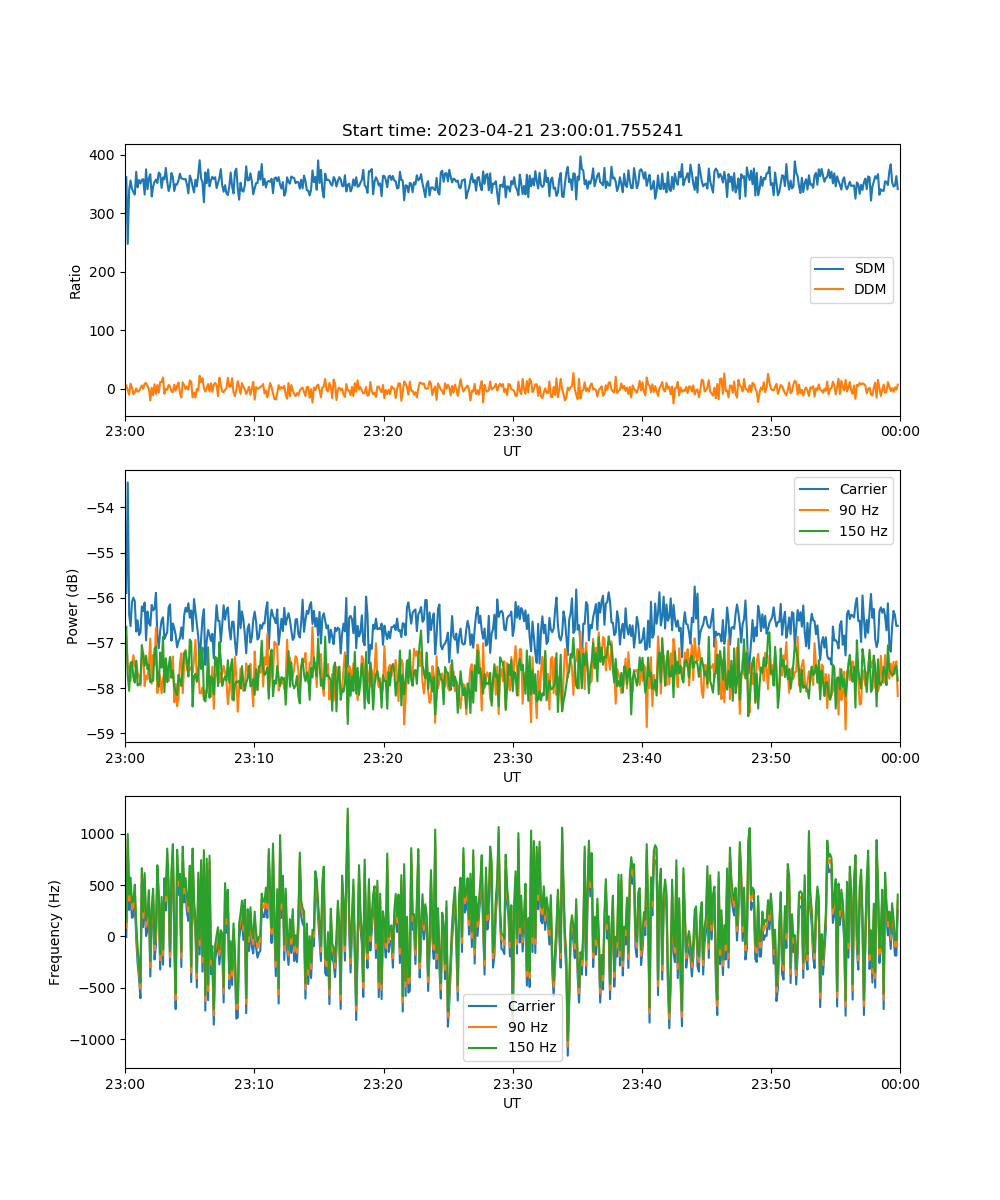The width and height of the screenshot is (1000, 1200).
Task: Click blue SDM line sample in legend
Action: pos(831,269)
